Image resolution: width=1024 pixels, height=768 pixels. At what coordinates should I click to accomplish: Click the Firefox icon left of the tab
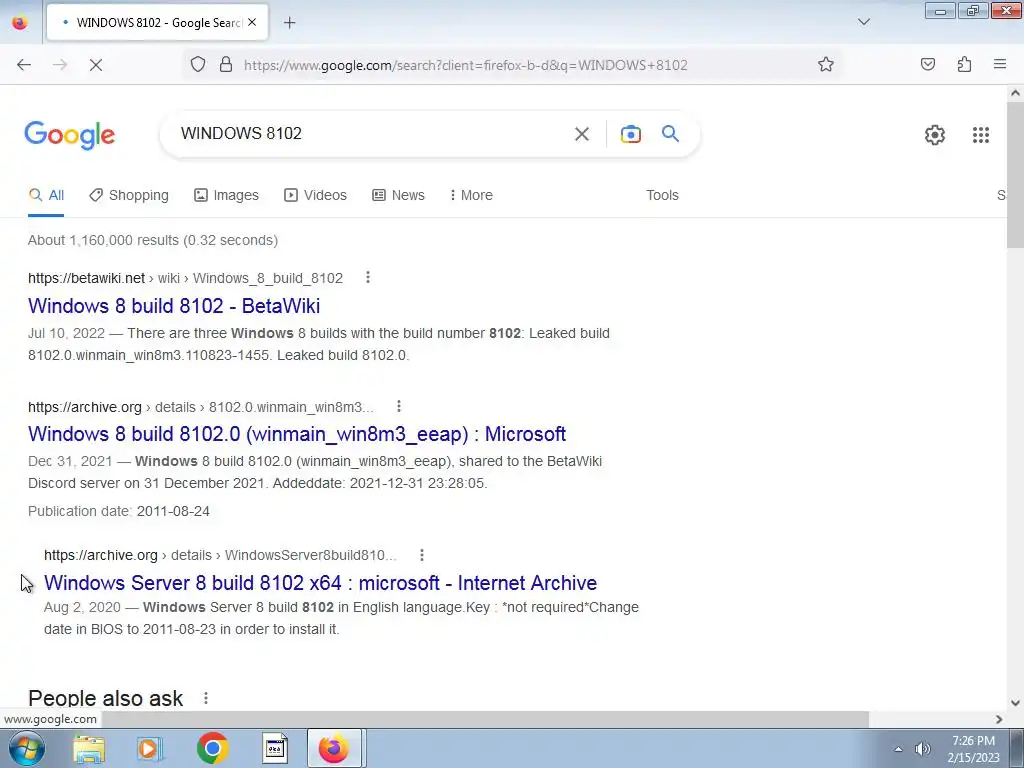pyautogui.click(x=20, y=22)
